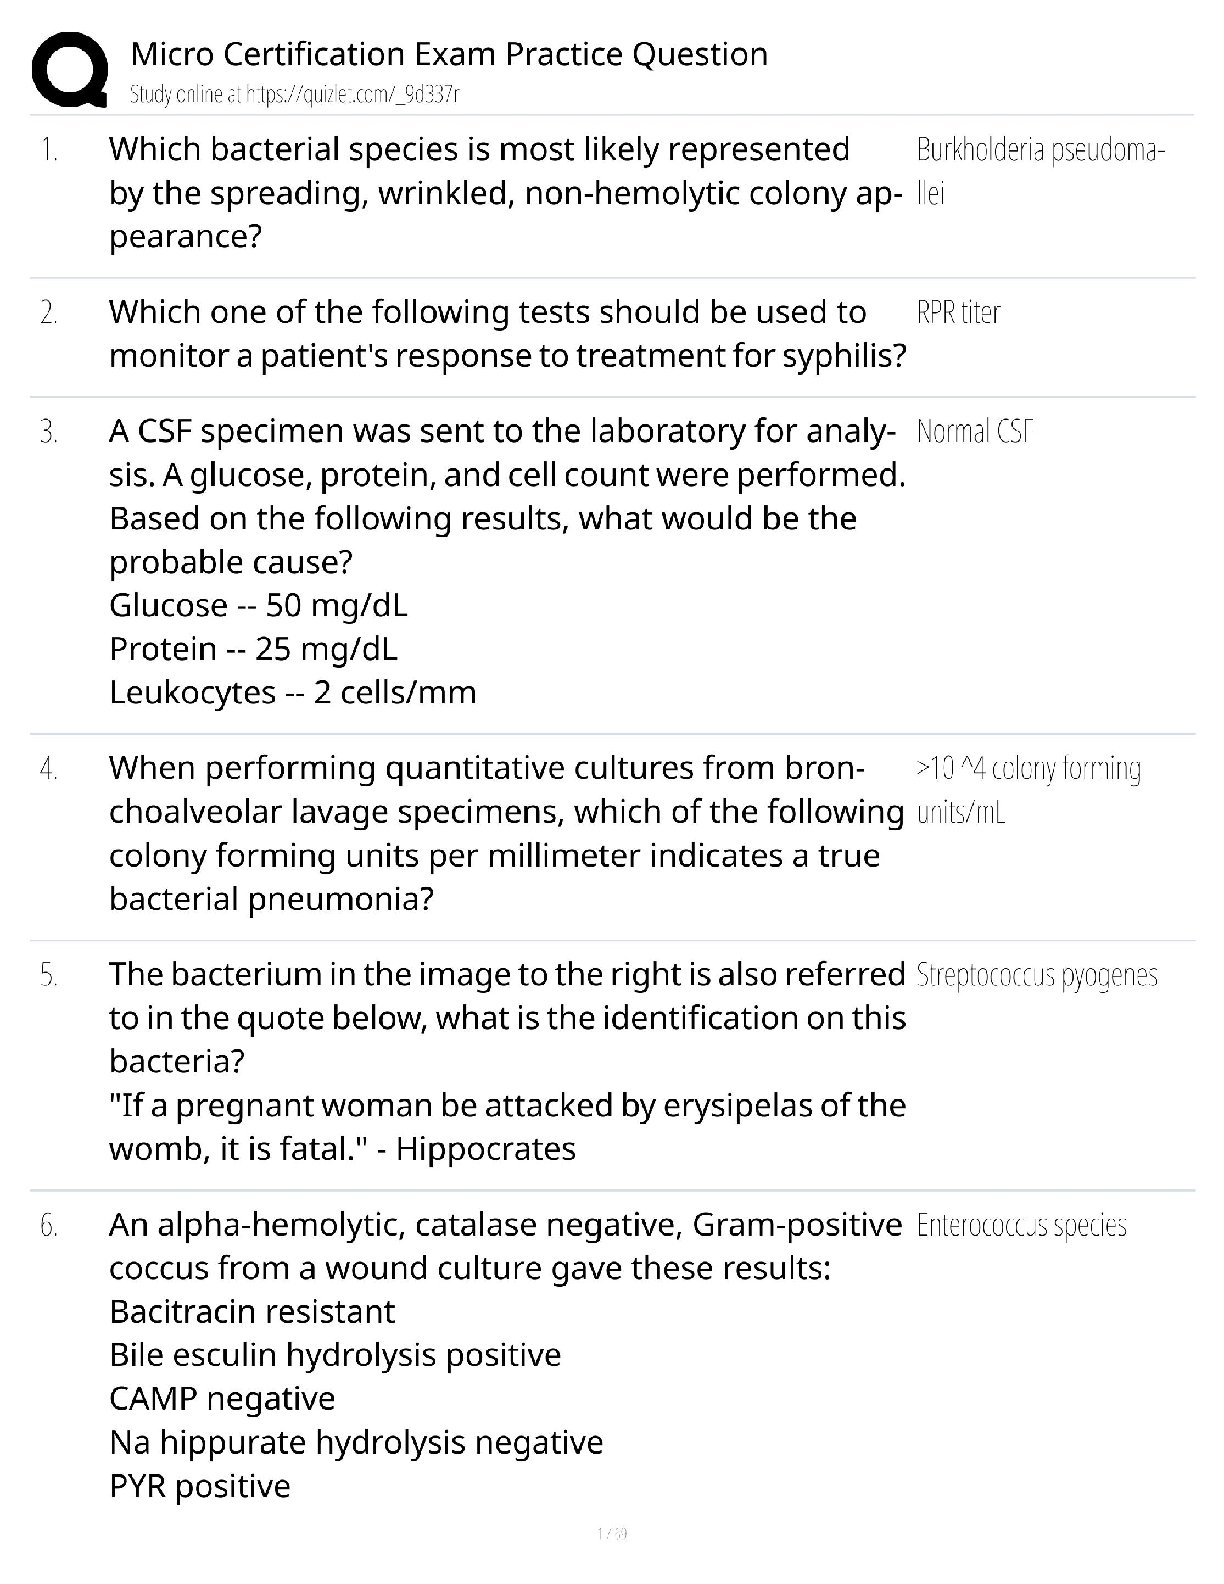This screenshot has width=1224, height=1584.
Task: Click the >10^4 colony forming units answer
Action: pos(1027,790)
